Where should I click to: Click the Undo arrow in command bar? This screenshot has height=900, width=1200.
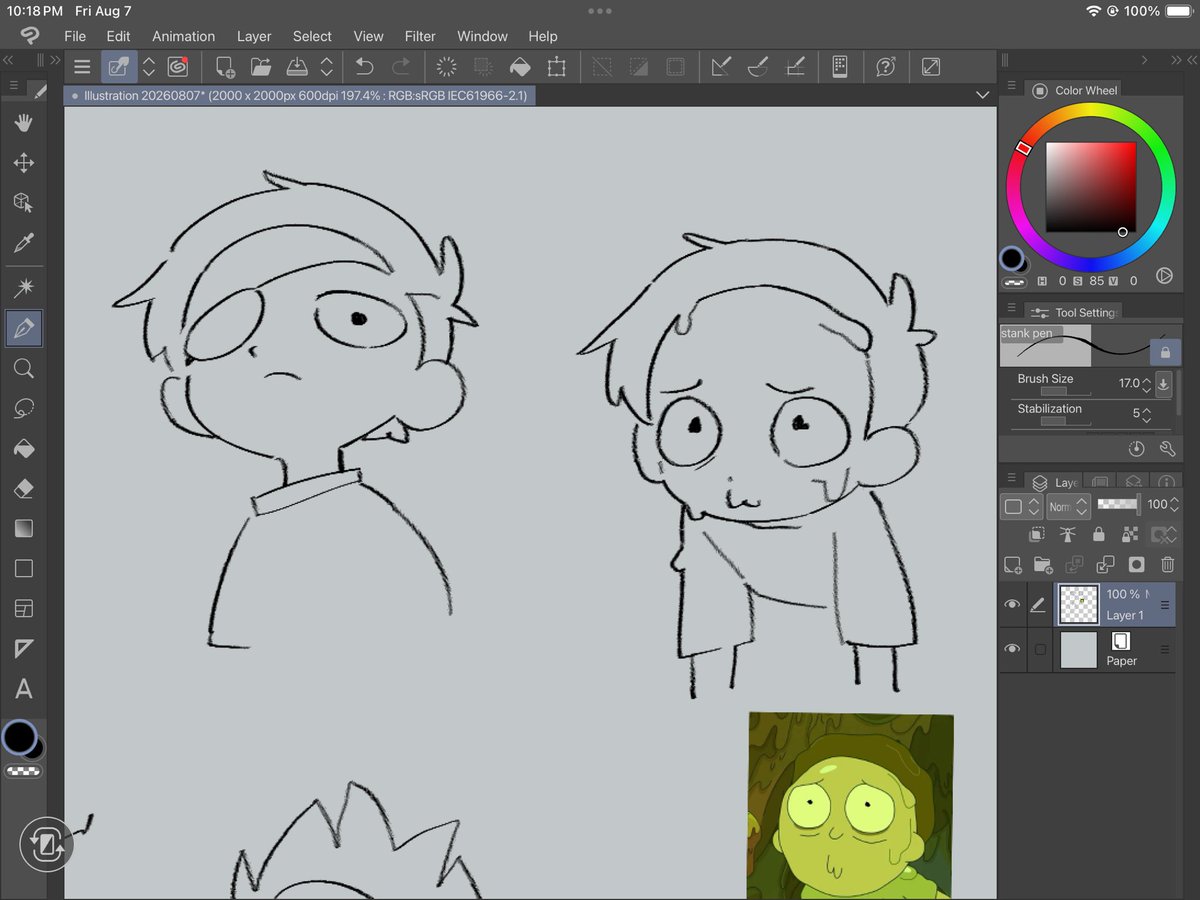point(365,67)
